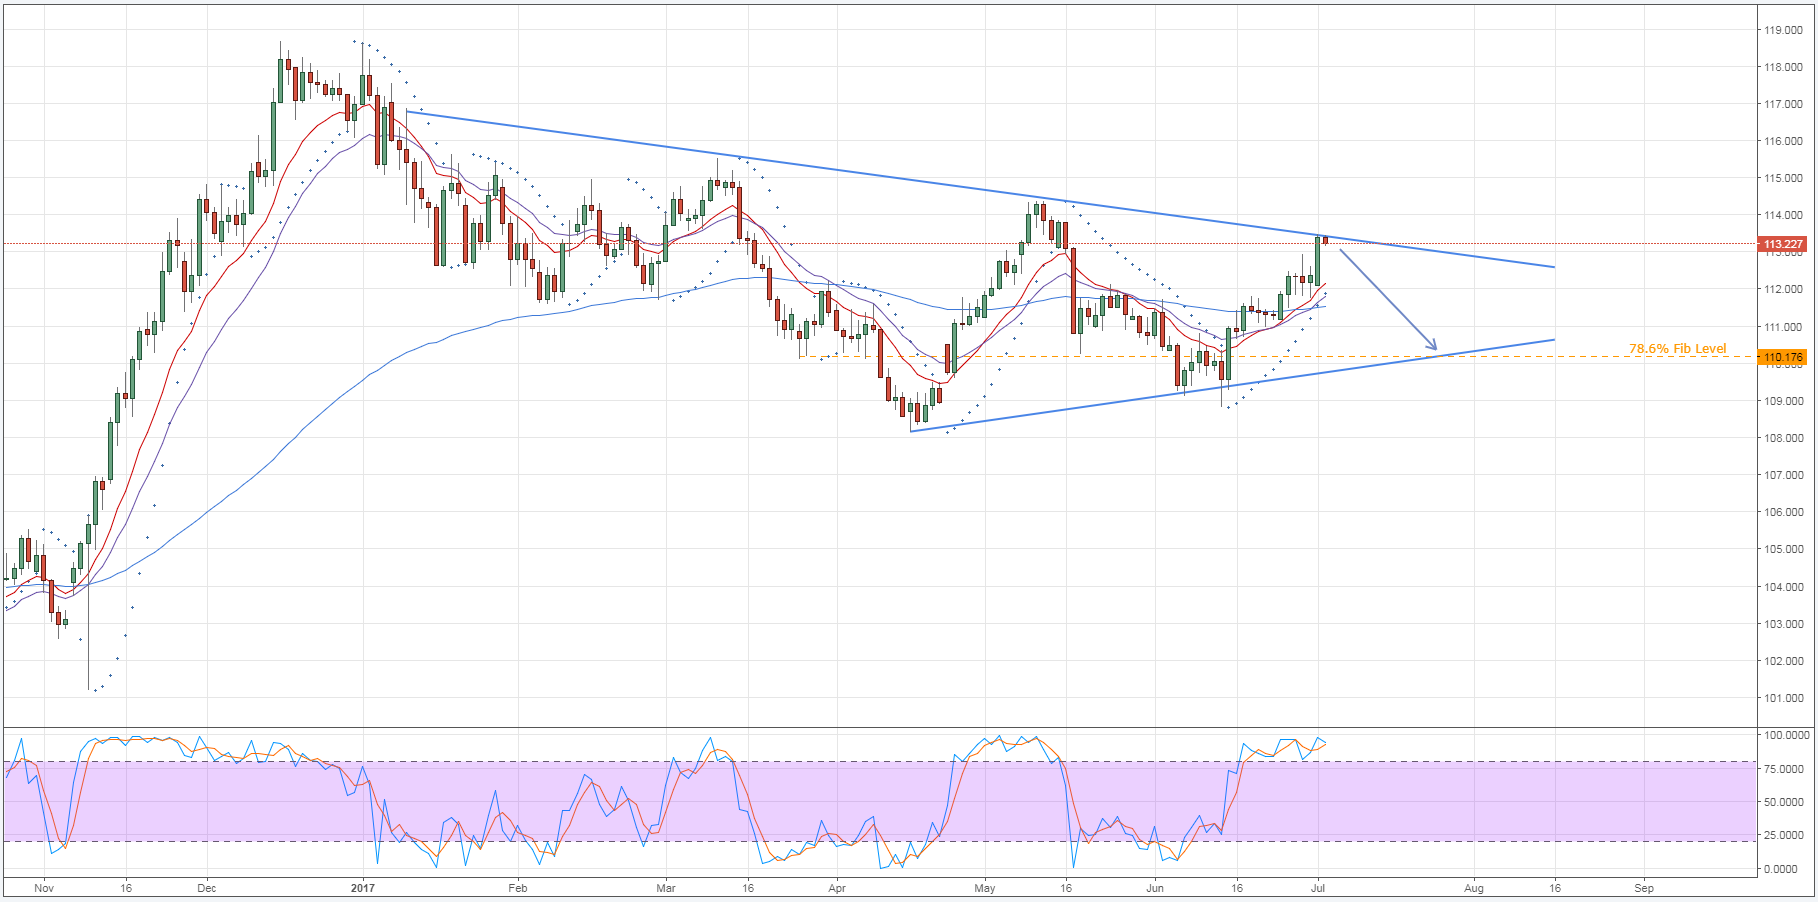Click the Mar date label

(x=666, y=887)
